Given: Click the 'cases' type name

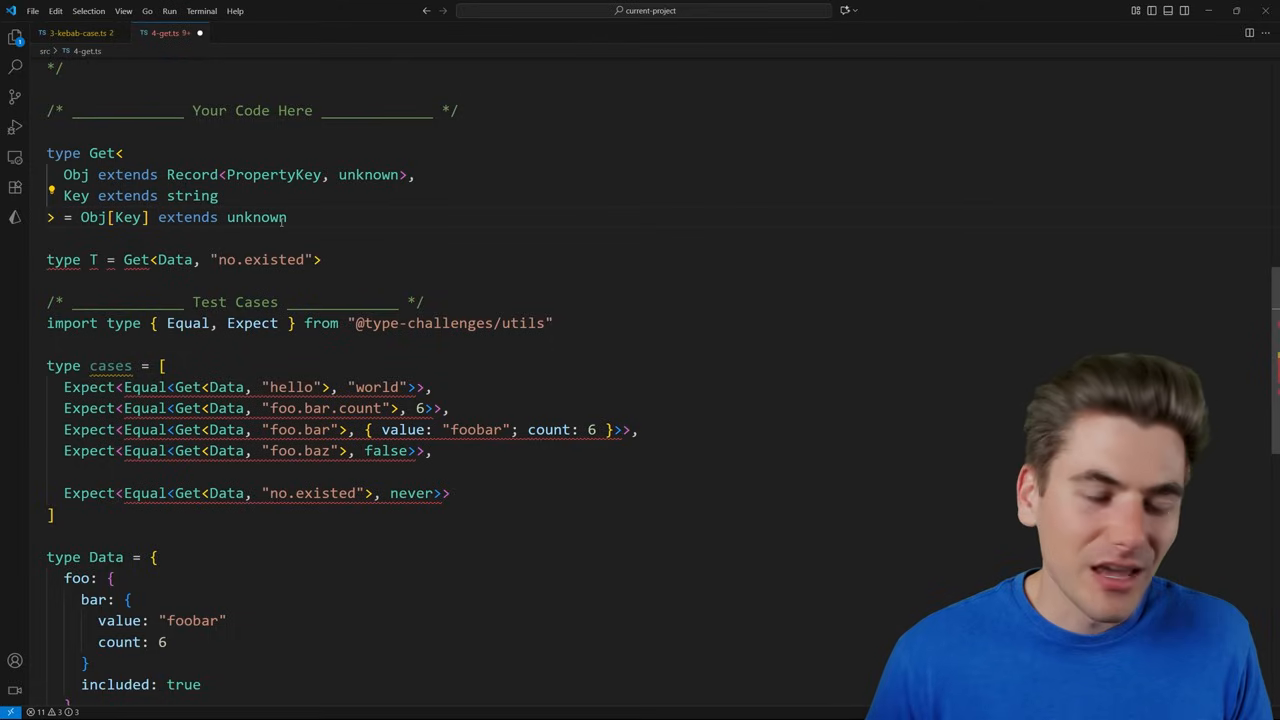Looking at the screenshot, I should tap(110, 366).
